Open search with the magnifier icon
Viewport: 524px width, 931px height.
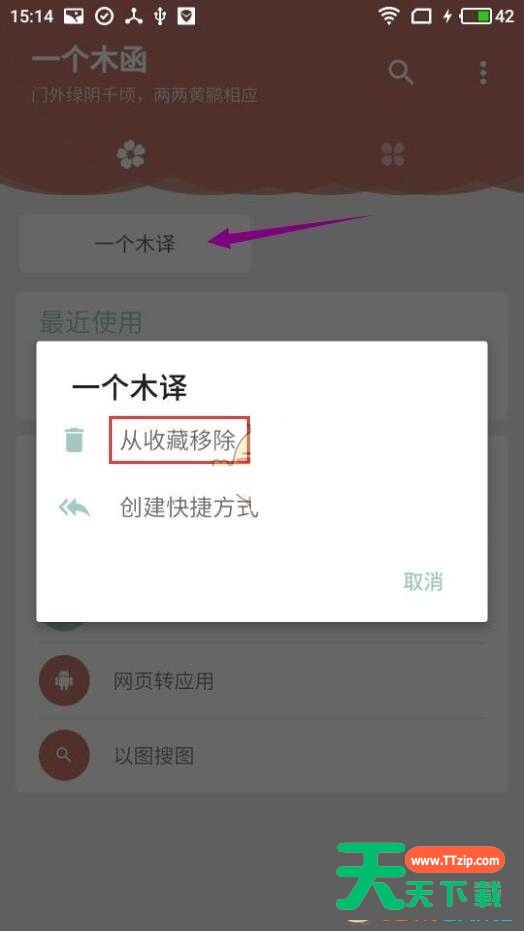(401, 72)
